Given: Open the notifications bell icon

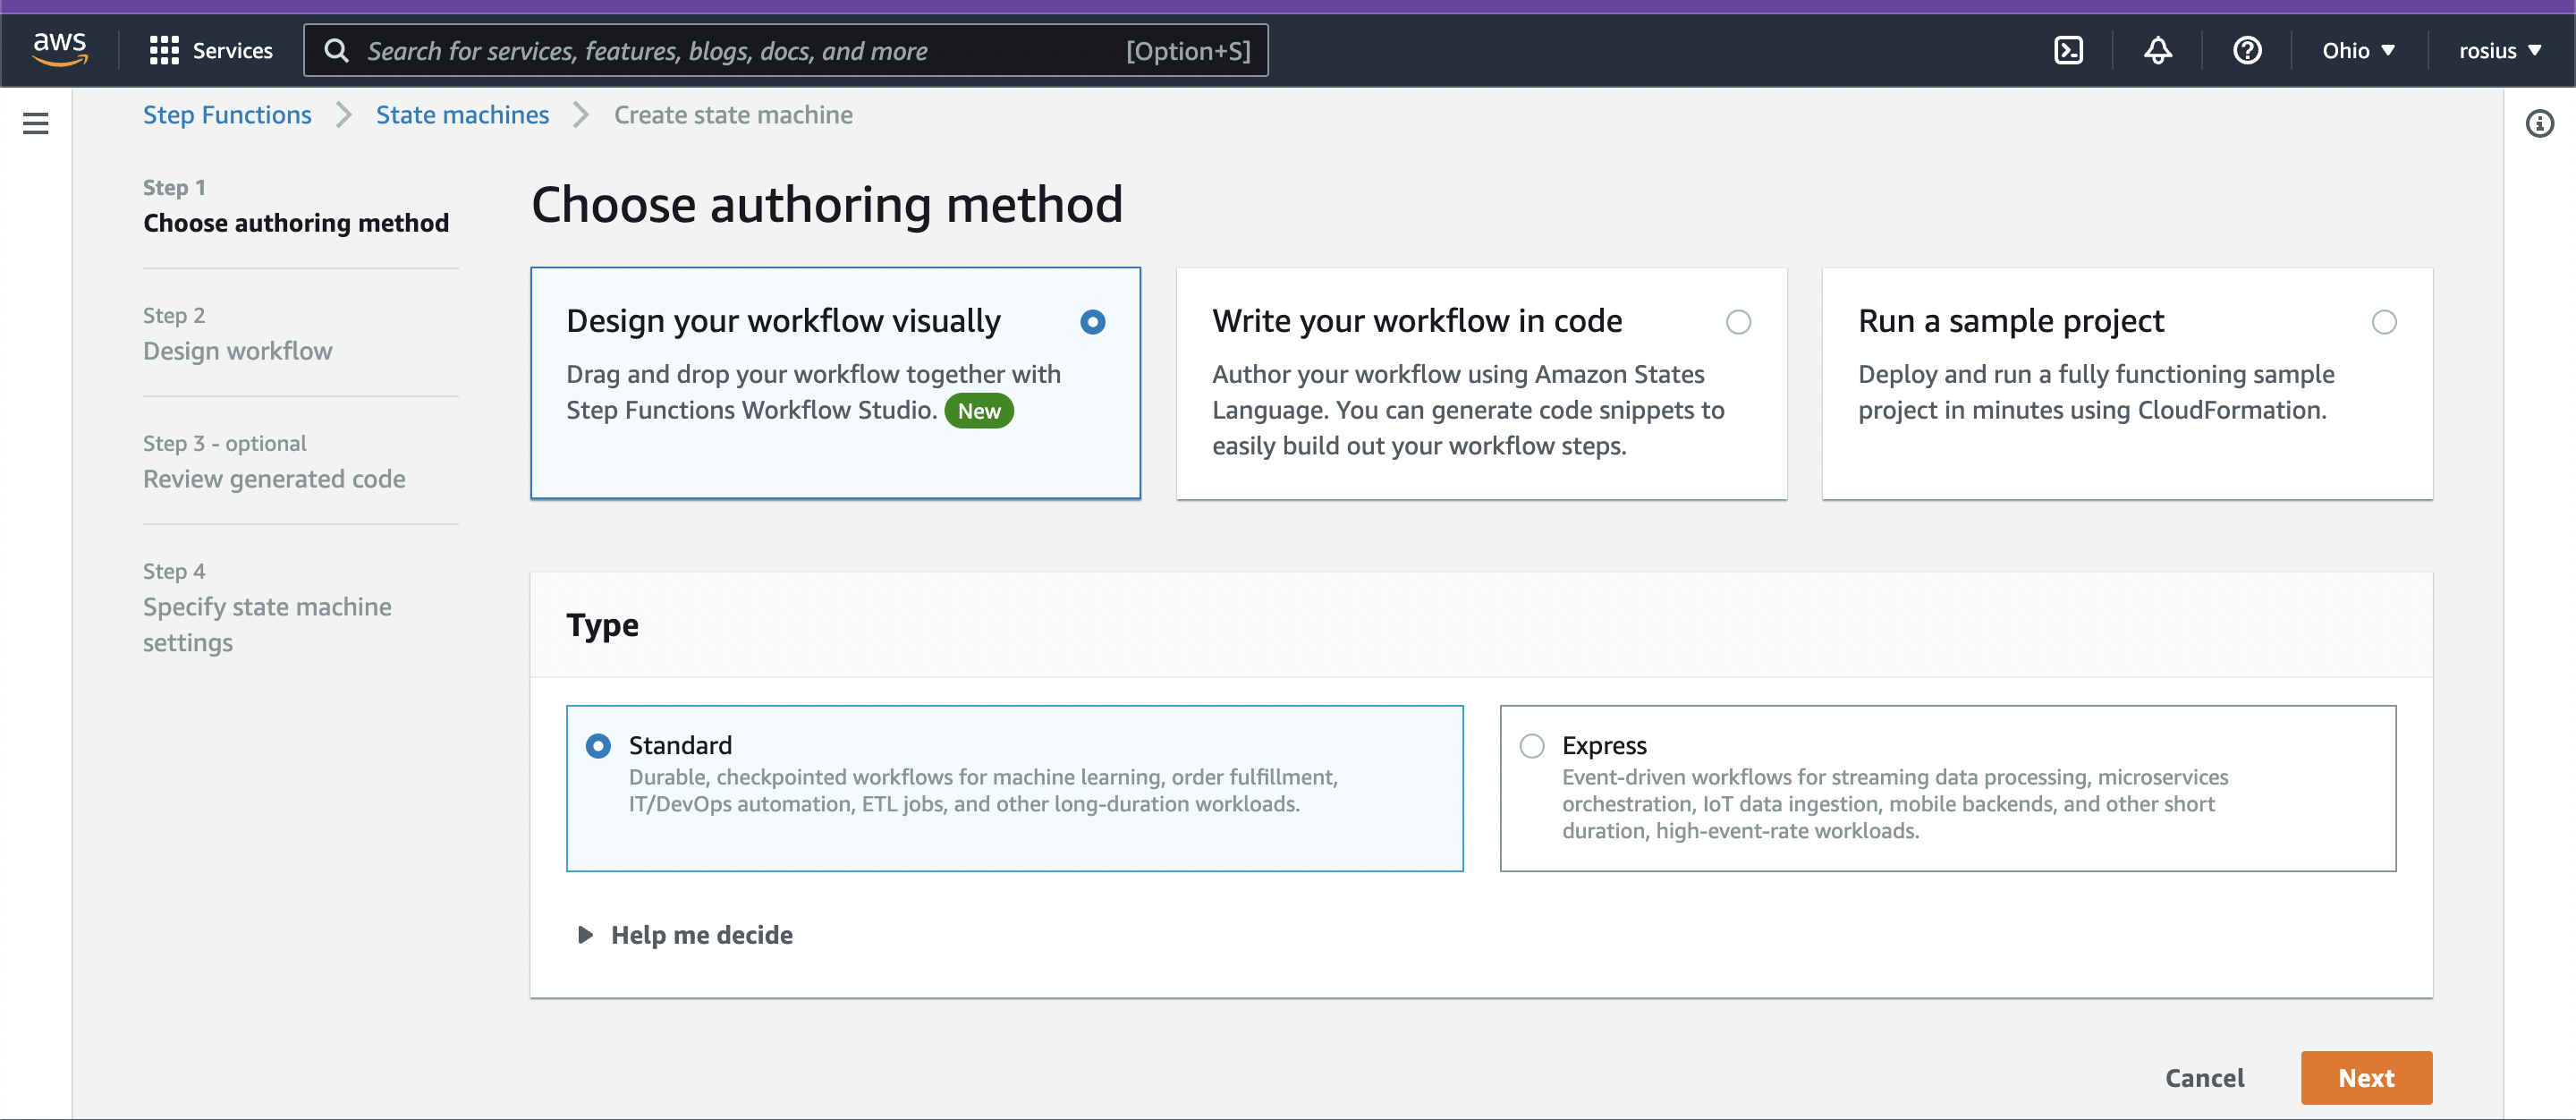Looking at the screenshot, I should (x=2158, y=50).
